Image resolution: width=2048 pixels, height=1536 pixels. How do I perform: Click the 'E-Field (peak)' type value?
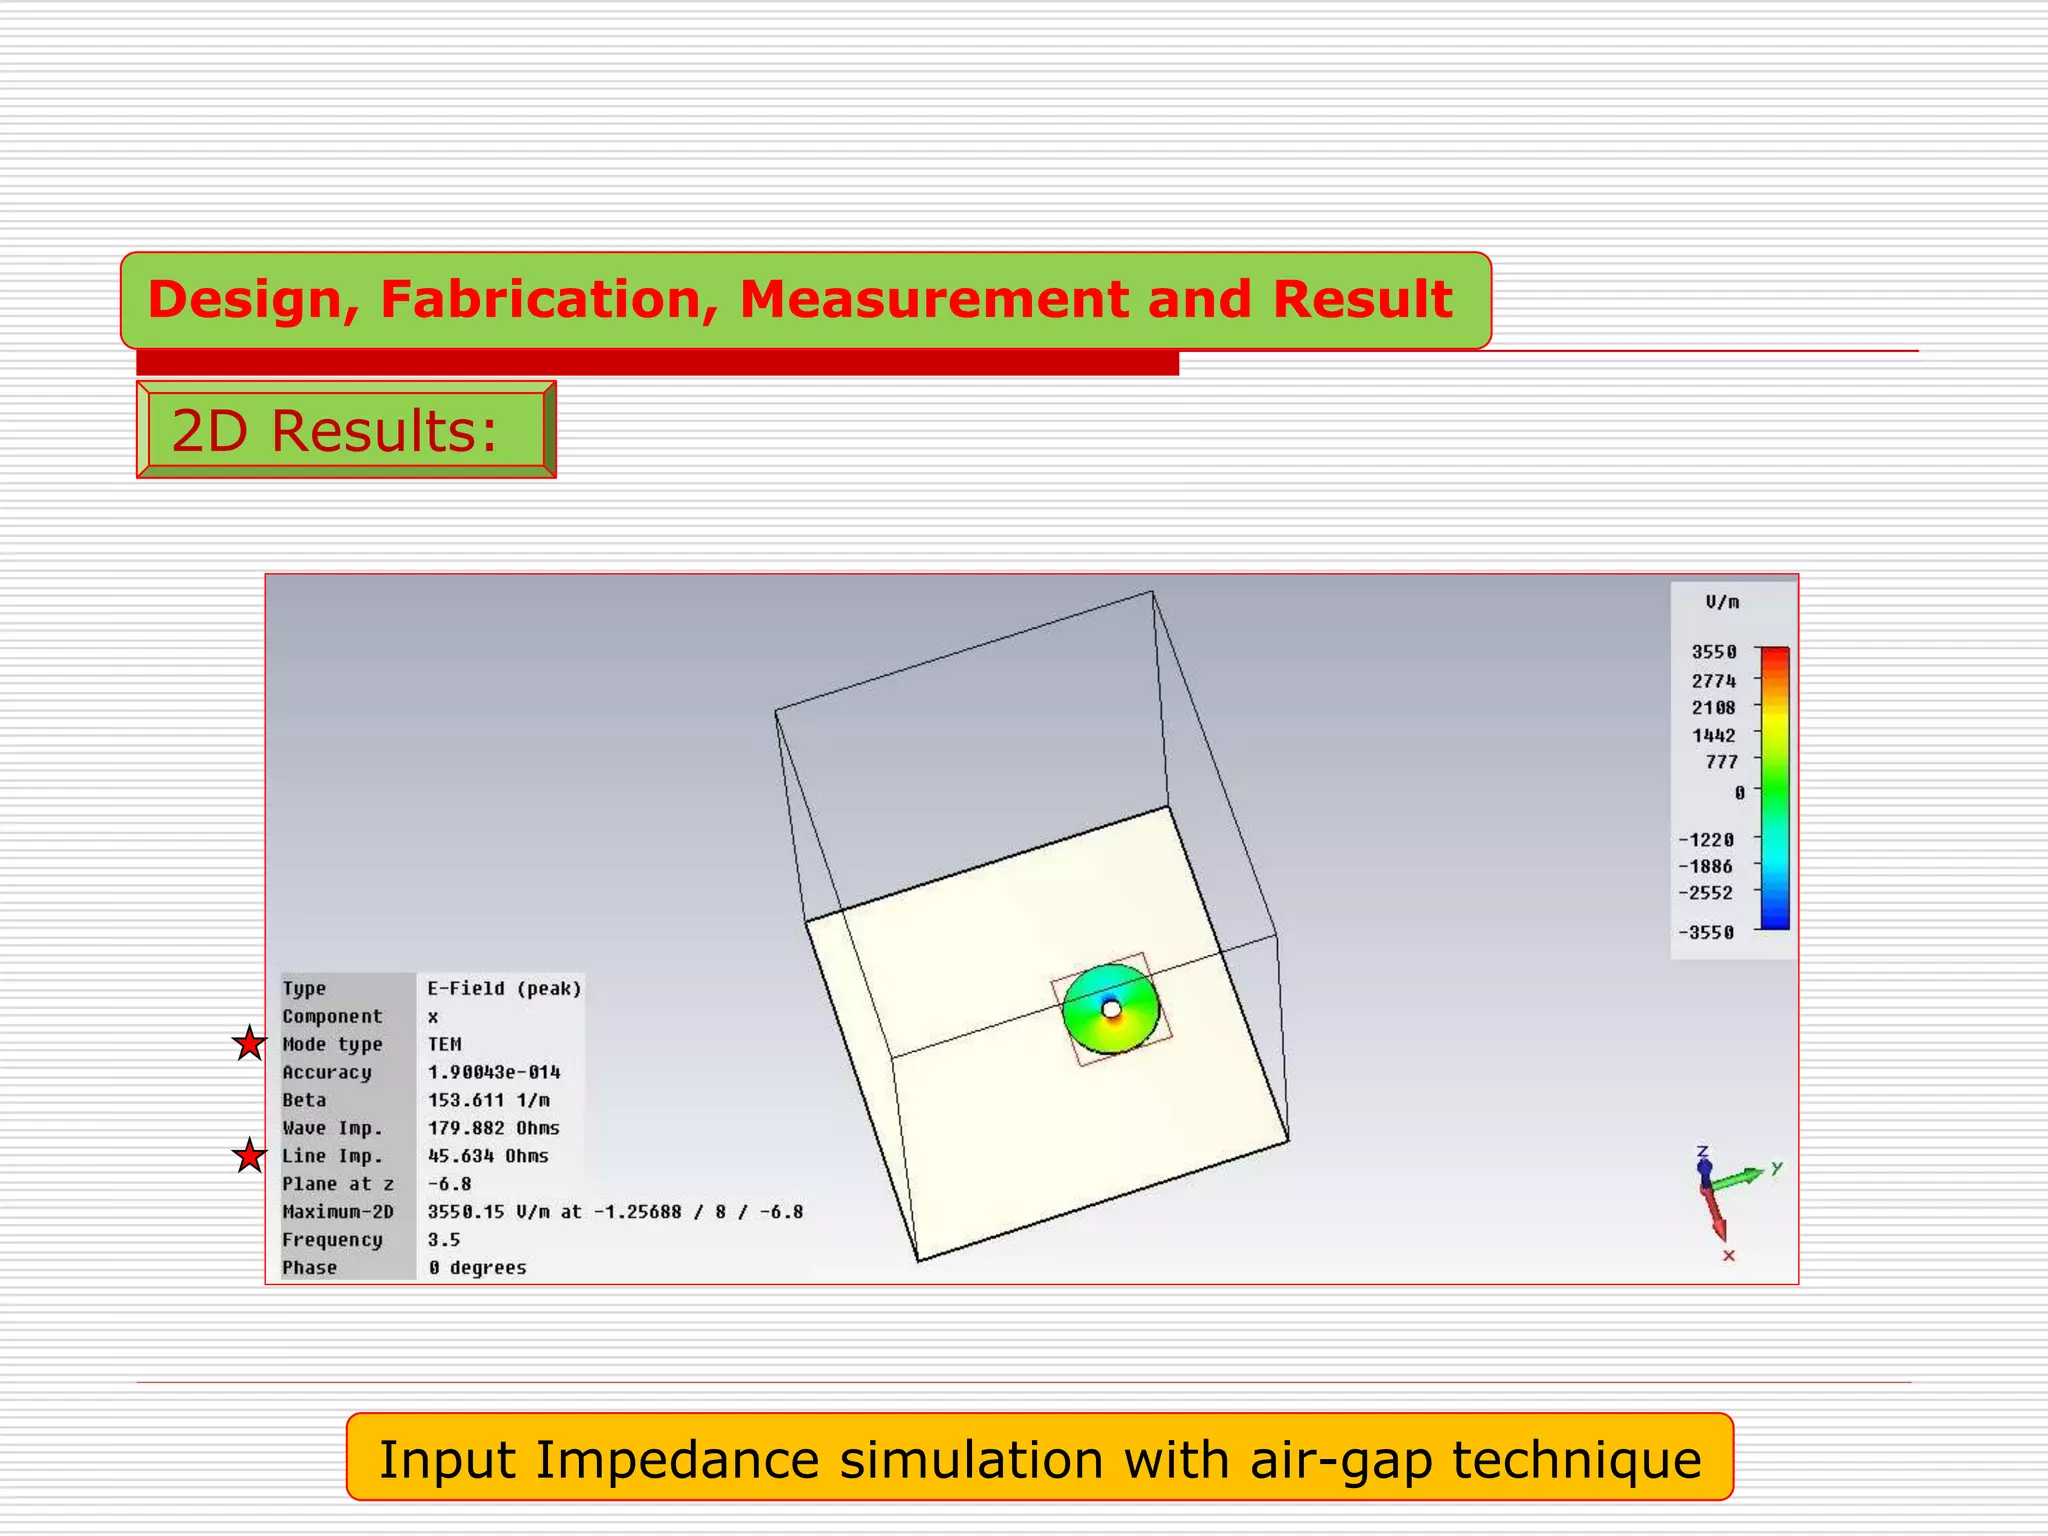(504, 988)
